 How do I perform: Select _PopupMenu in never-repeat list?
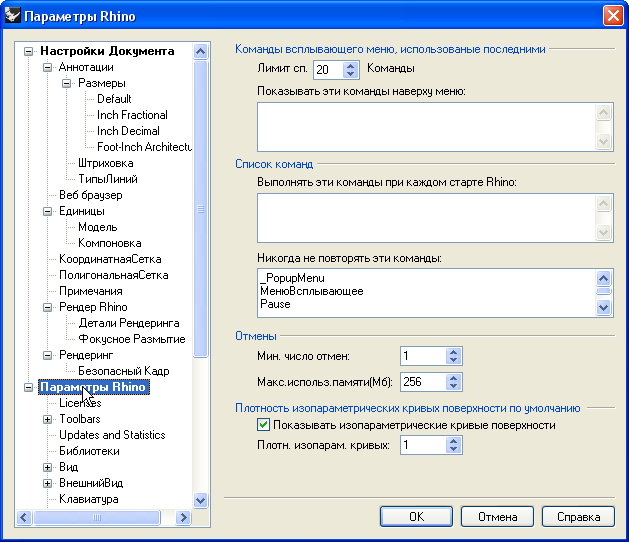point(292,278)
